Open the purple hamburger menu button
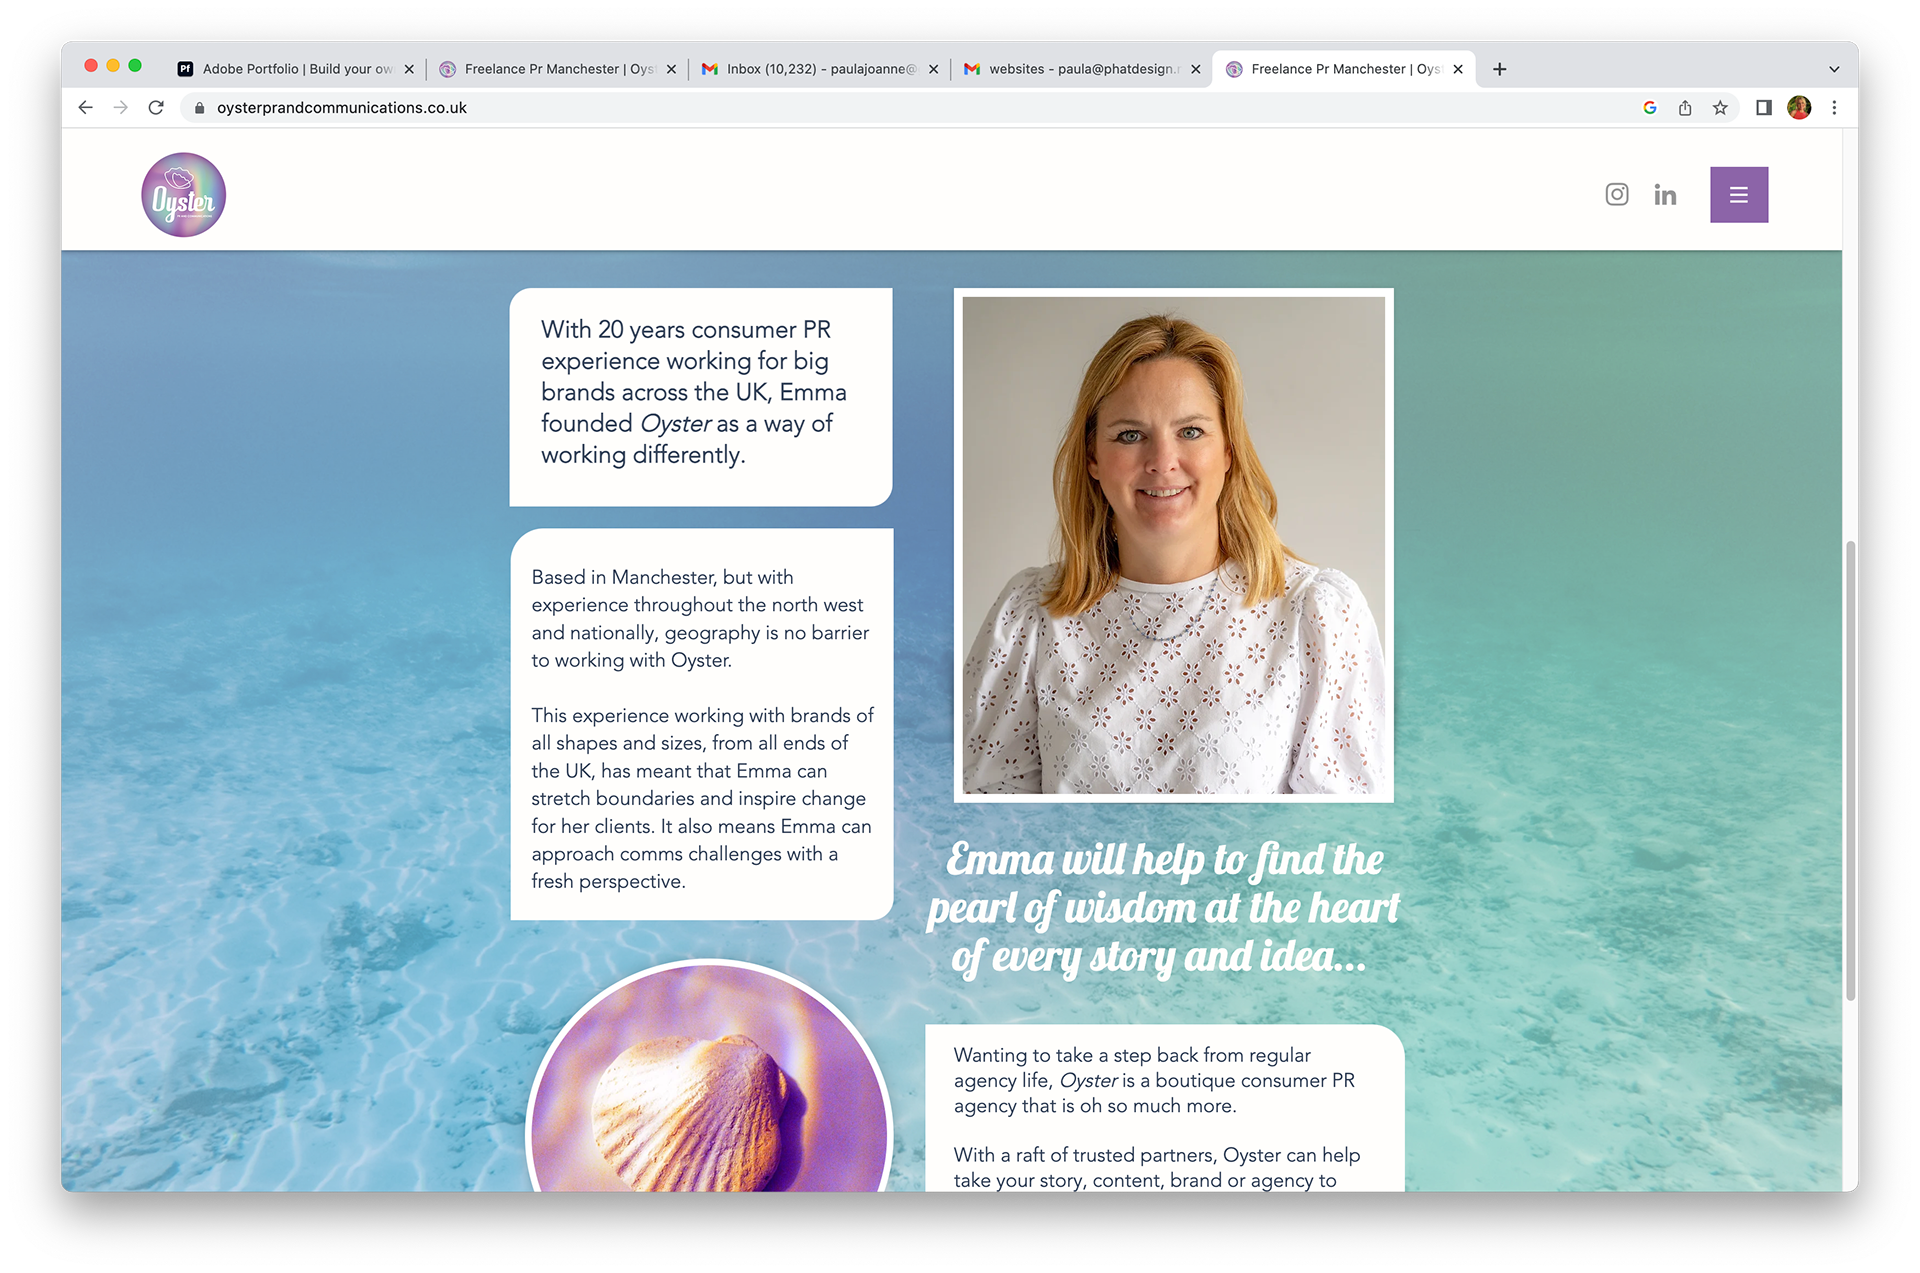The height and width of the screenshot is (1273, 1920). coord(1738,195)
